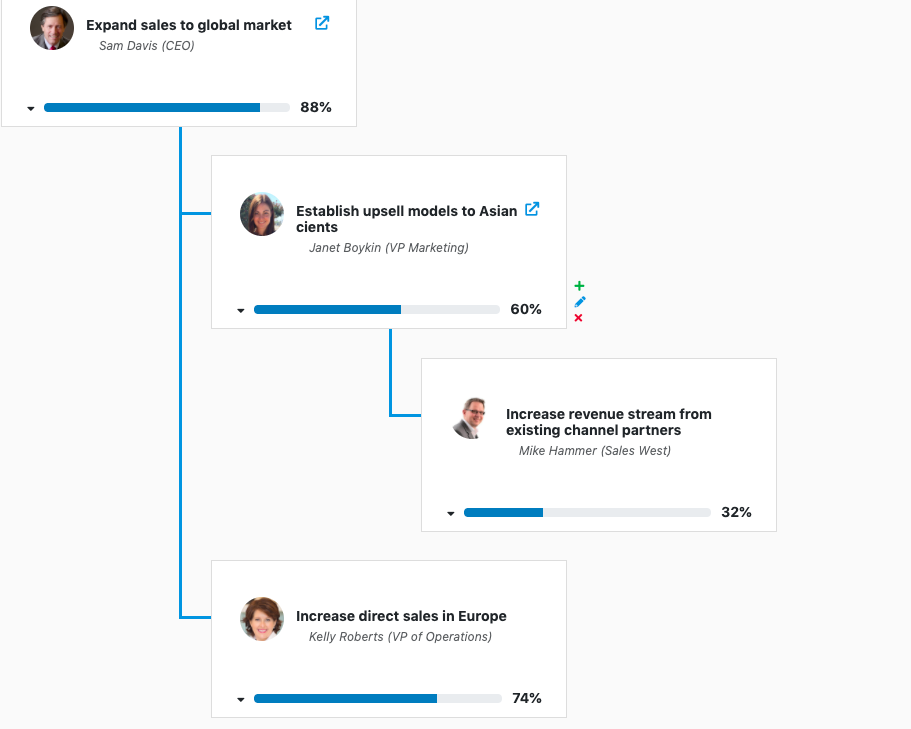This screenshot has width=911, height=729.
Task: Expand the Establish upsell models card dropdown arrow
Action: [241, 310]
